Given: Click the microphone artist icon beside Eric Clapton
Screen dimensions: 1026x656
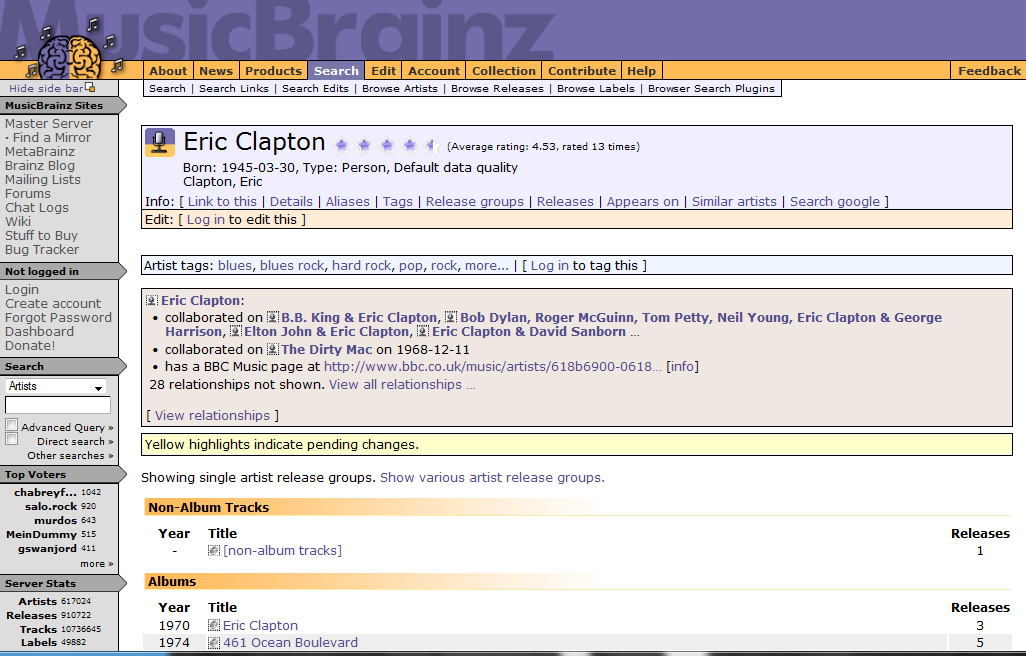Looking at the screenshot, I should [x=160, y=143].
